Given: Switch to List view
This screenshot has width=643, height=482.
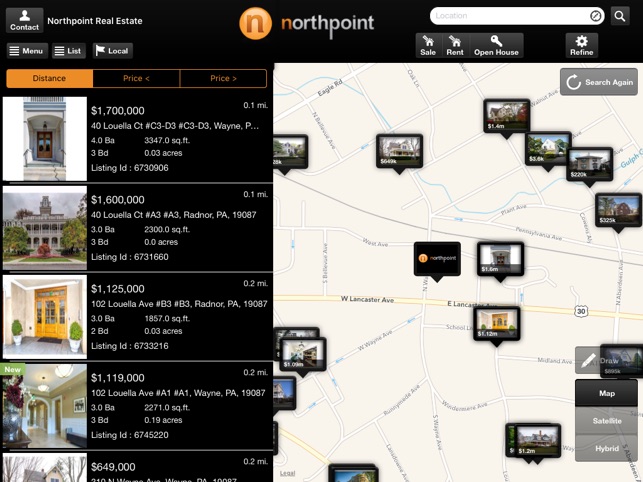Looking at the screenshot, I should 68,51.
